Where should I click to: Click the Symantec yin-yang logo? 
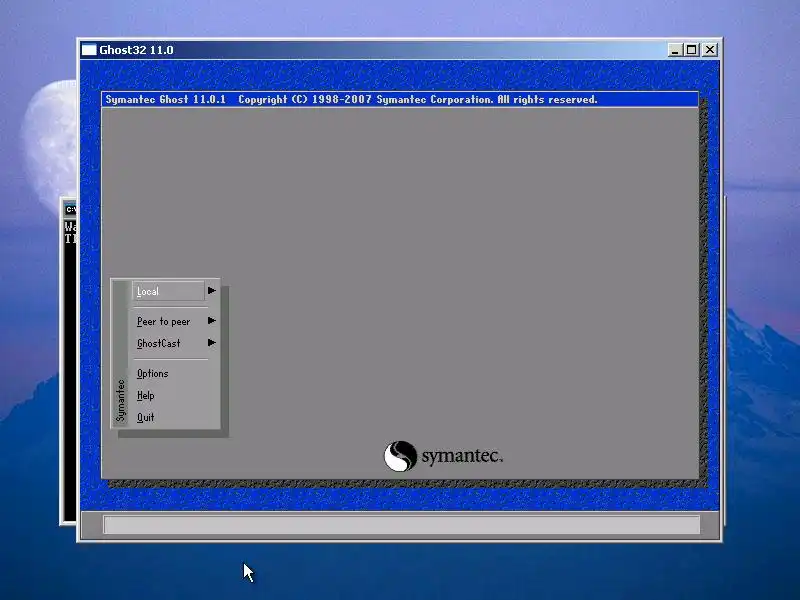click(x=400, y=456)
